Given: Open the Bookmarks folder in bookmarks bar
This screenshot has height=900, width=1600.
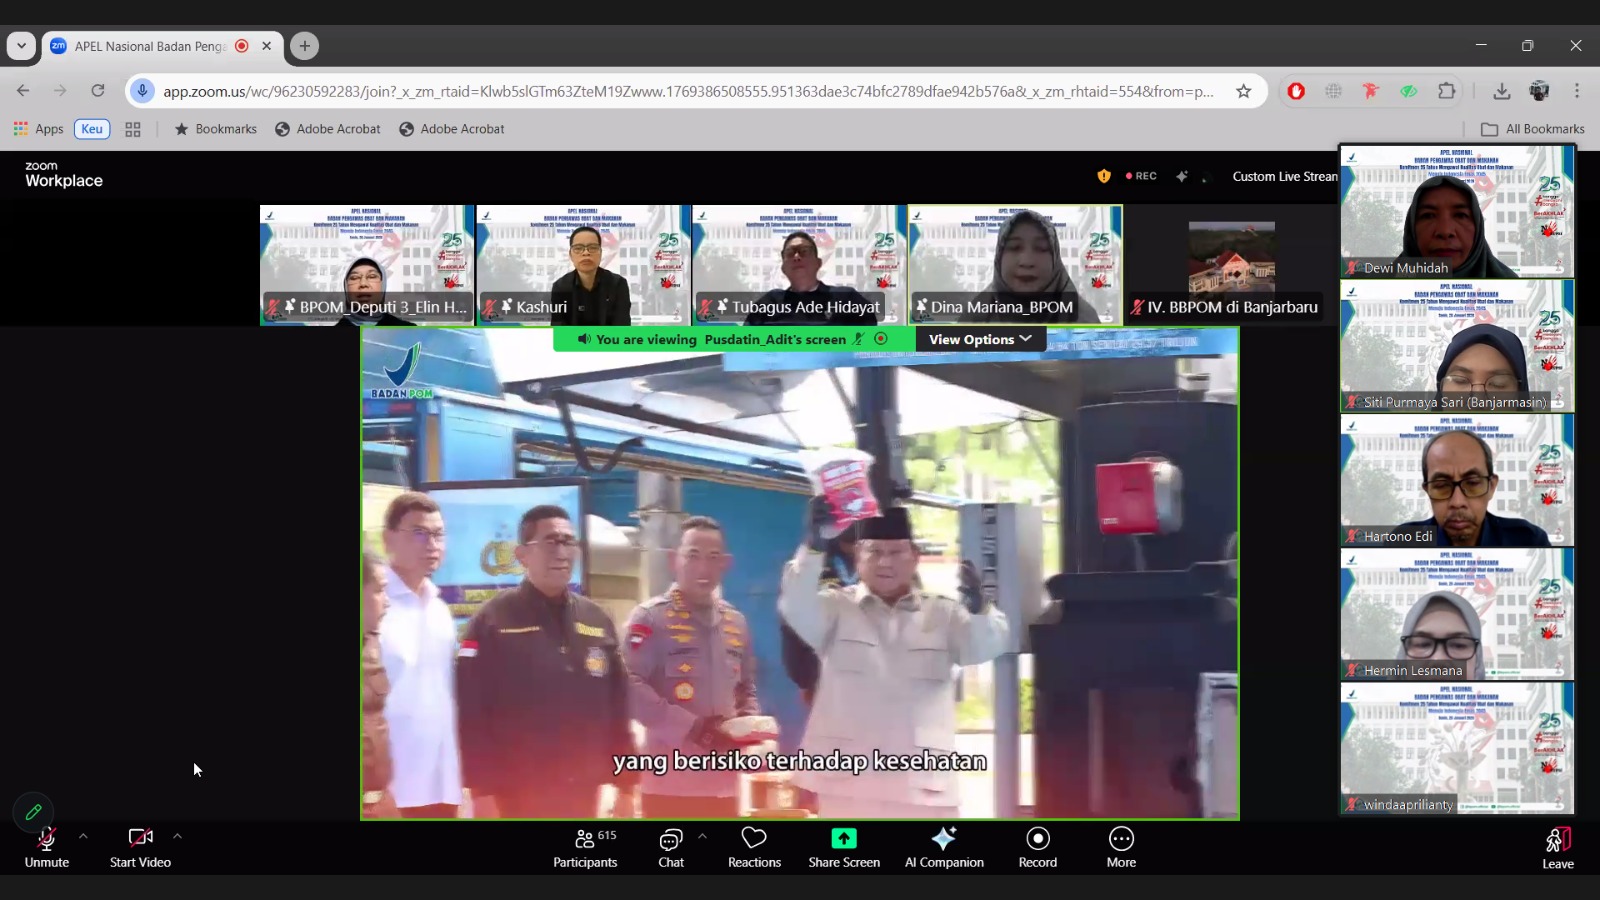Looking at the screenshot, I should [216, 129].
